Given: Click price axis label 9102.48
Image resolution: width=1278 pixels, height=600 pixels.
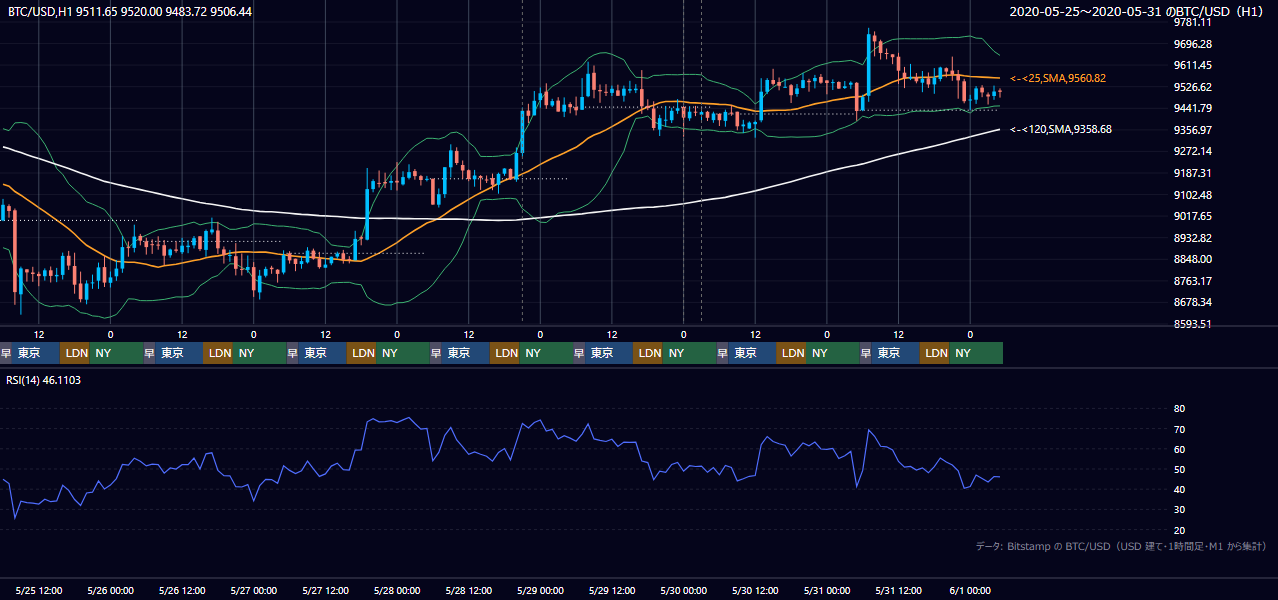Looking at the screenshot, I should point(1193,195).
